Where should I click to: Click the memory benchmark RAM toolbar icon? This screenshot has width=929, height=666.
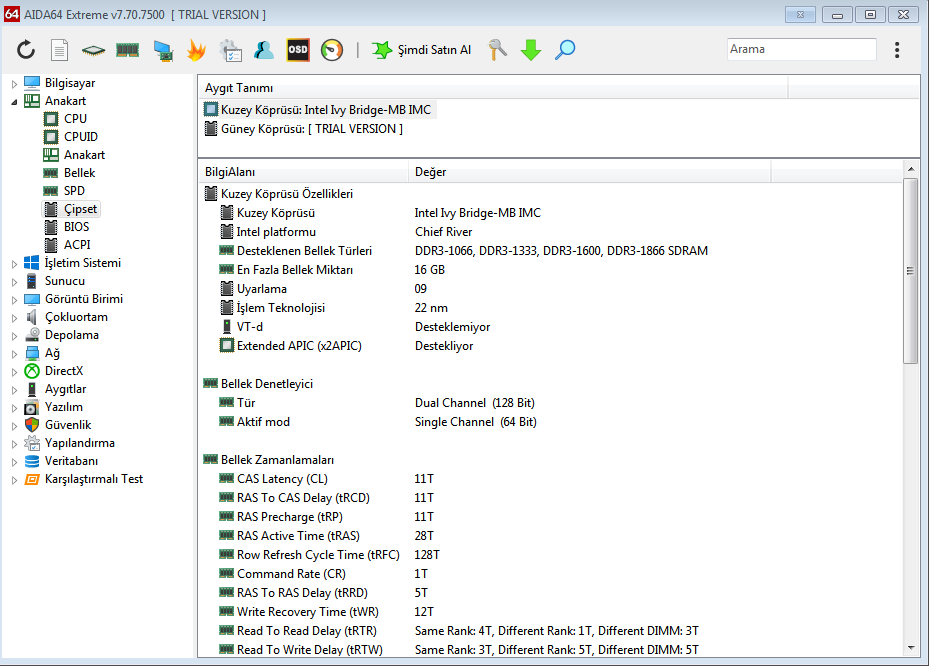coord(127,50)
